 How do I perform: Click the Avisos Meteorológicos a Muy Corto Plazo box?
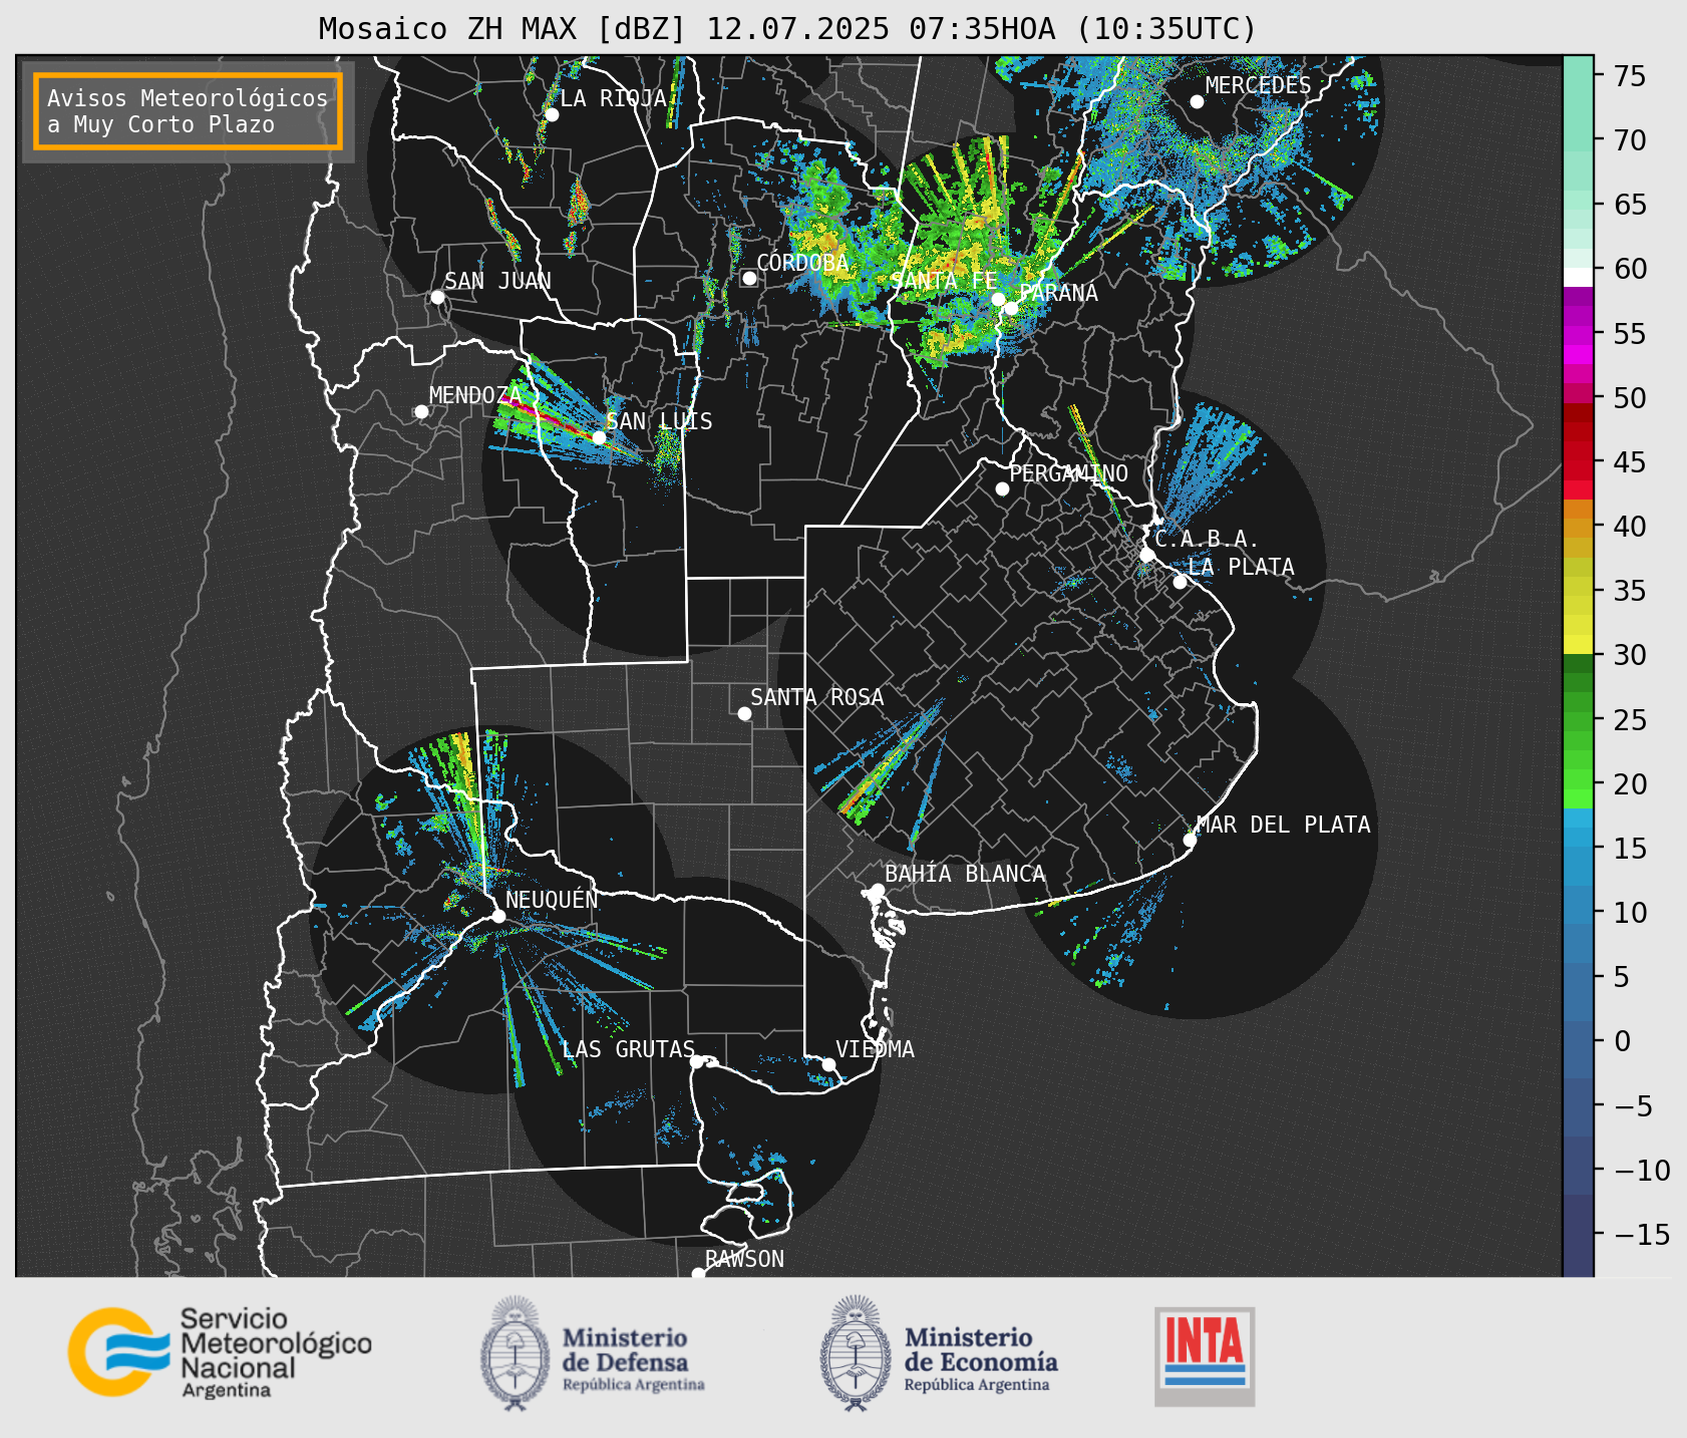point(188,111)
